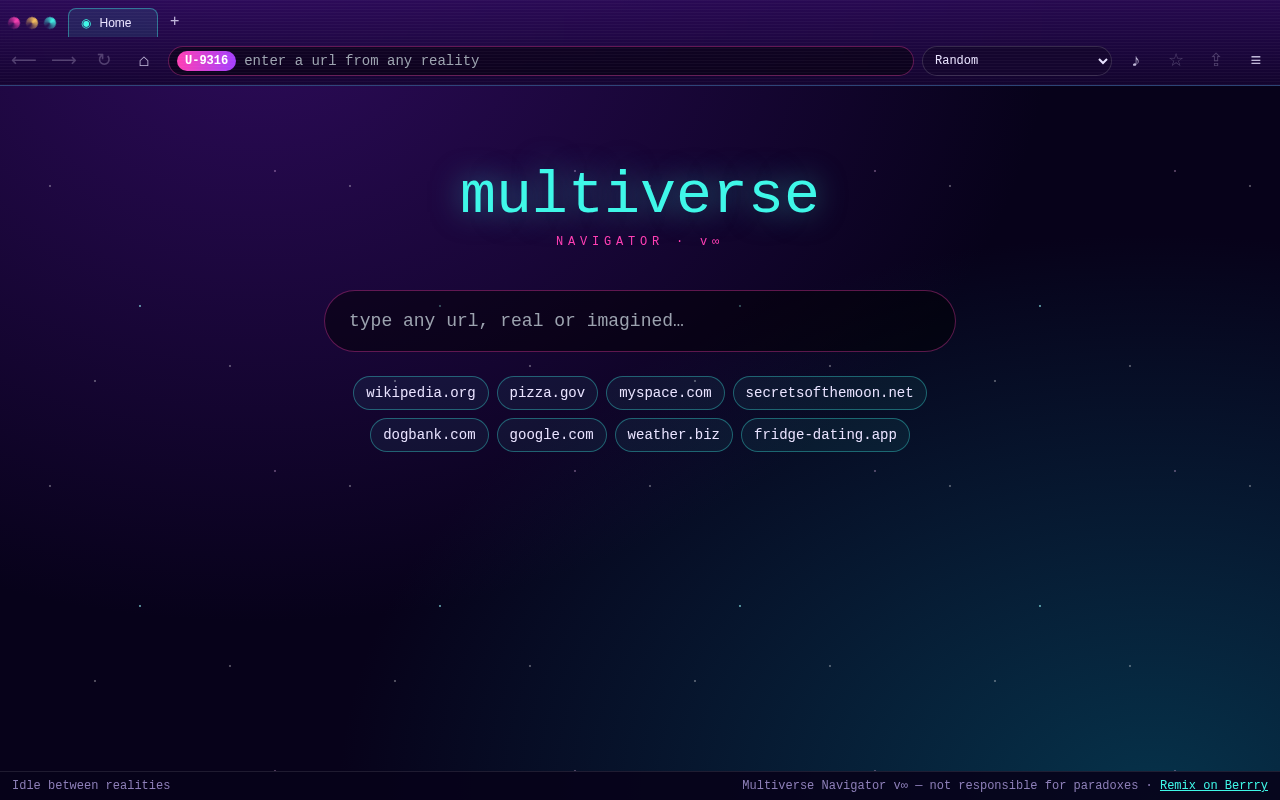This screenshot has height=800, width=1280.
Task: Follow the Remix on Berrry link
Action: click(x=1214, y=786)
